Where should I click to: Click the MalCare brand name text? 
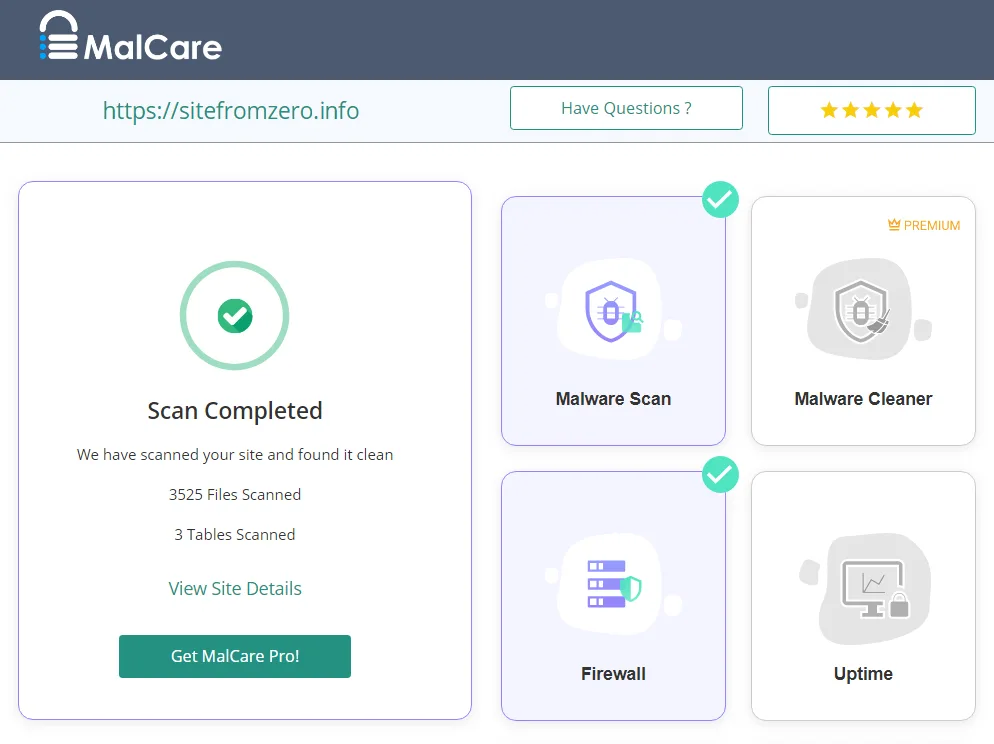153,46
